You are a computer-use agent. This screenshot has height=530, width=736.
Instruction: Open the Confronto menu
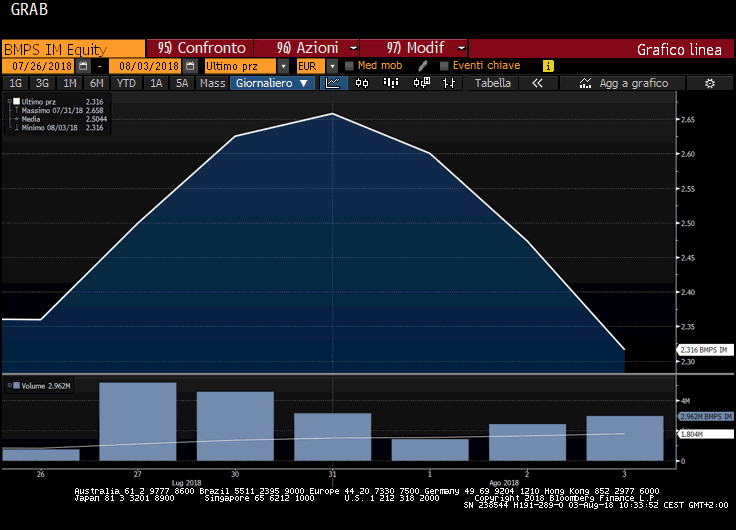click(x=200, y=48)
